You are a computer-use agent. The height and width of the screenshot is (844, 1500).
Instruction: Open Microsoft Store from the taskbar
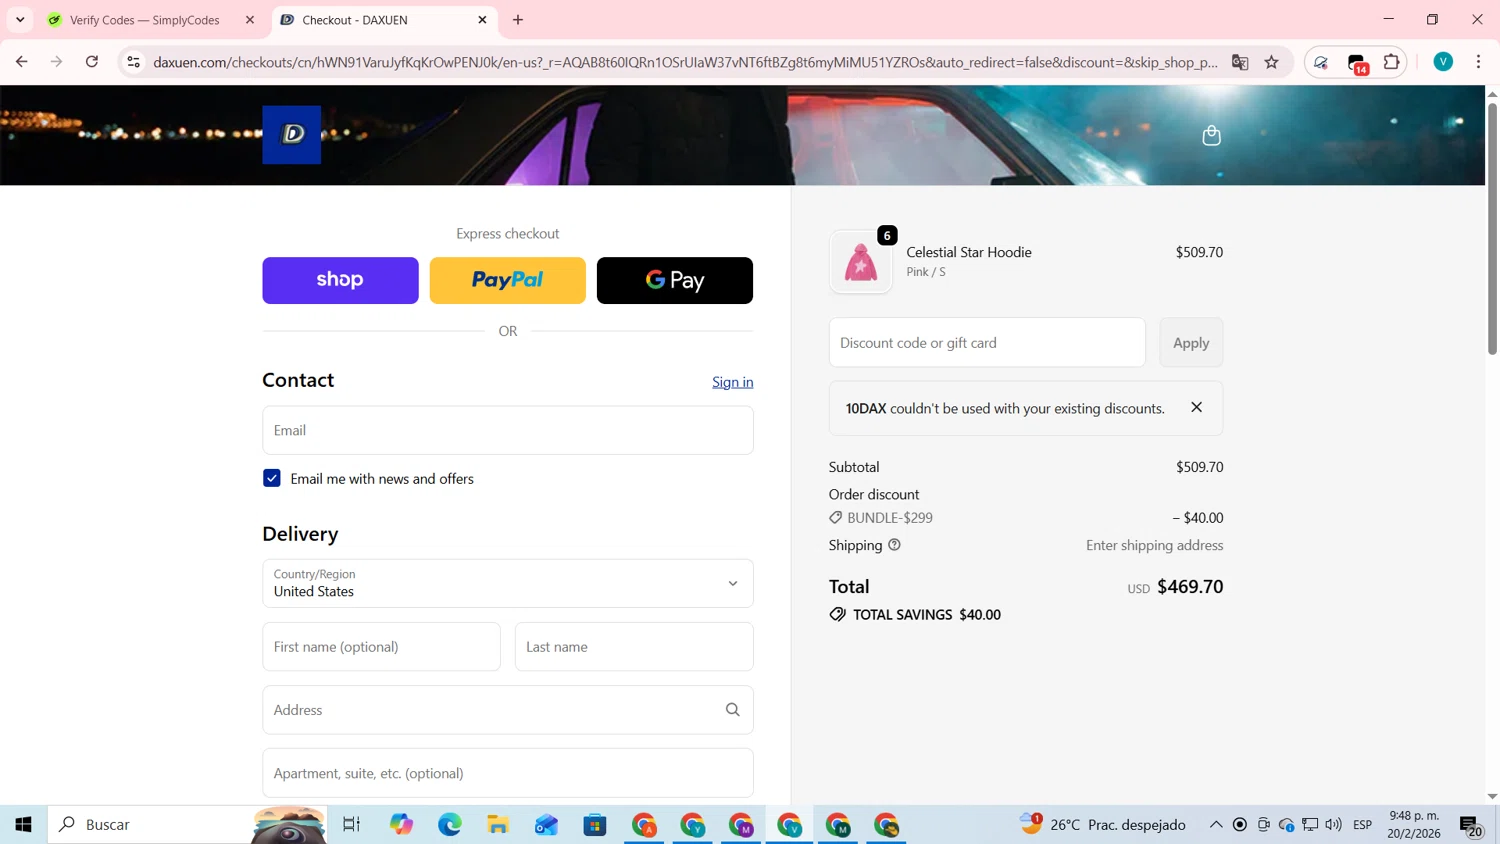tap(595, 825)
